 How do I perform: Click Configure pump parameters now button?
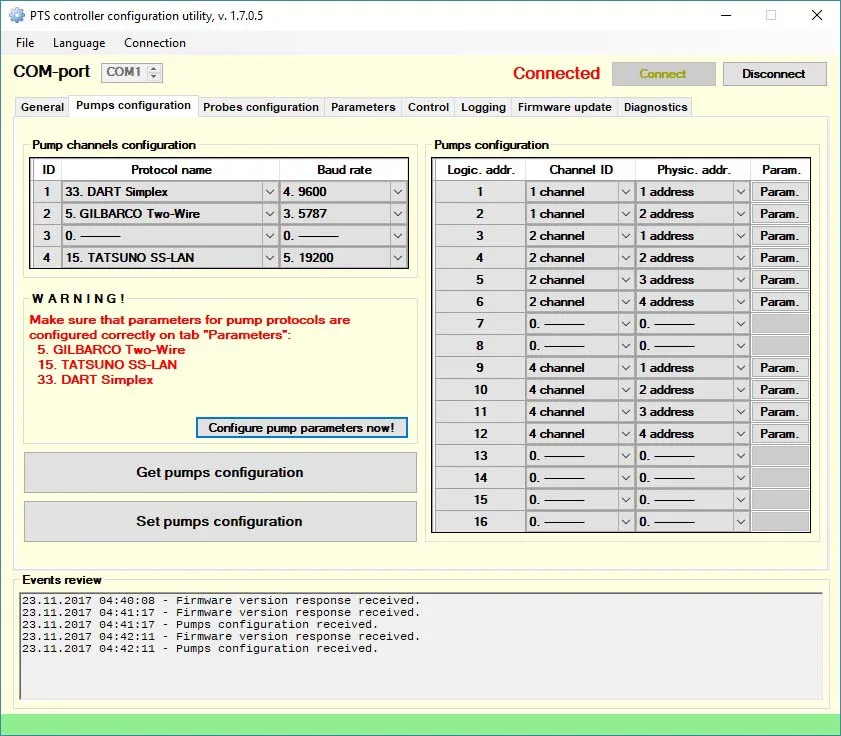tap(301, 428)
